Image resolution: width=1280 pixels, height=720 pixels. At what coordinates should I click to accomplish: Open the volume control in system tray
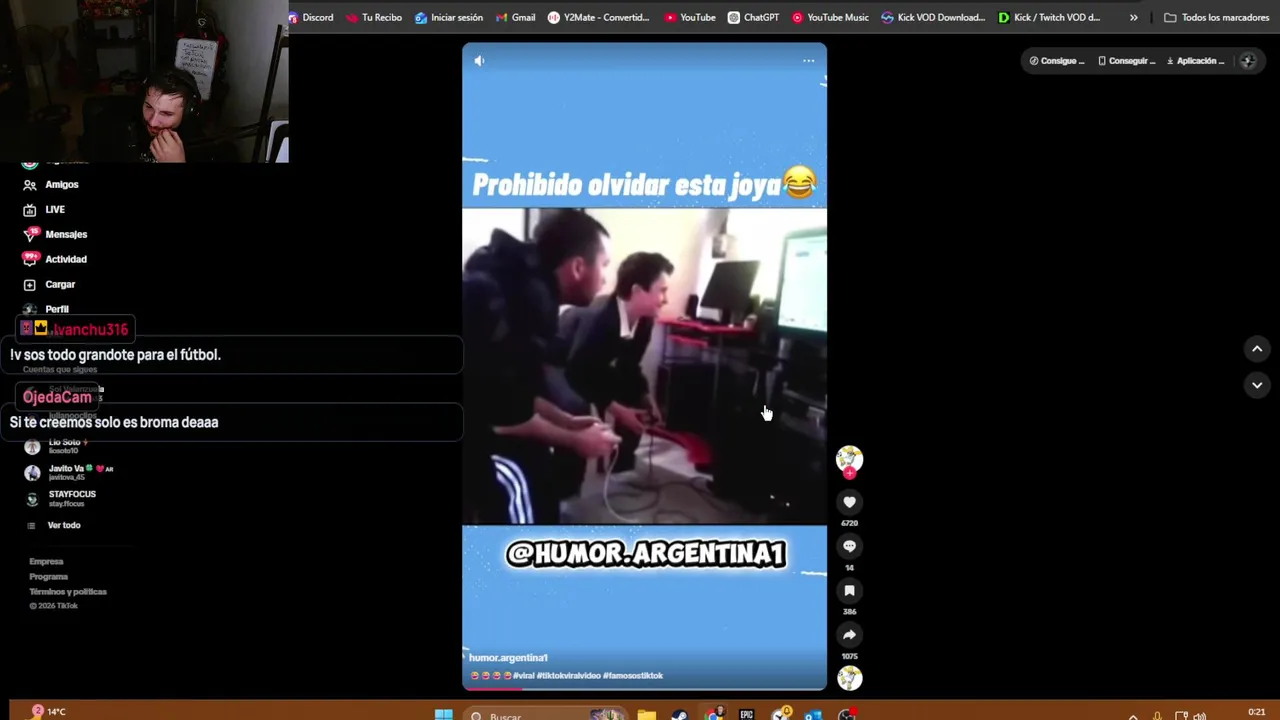(x=1199, y=715)
